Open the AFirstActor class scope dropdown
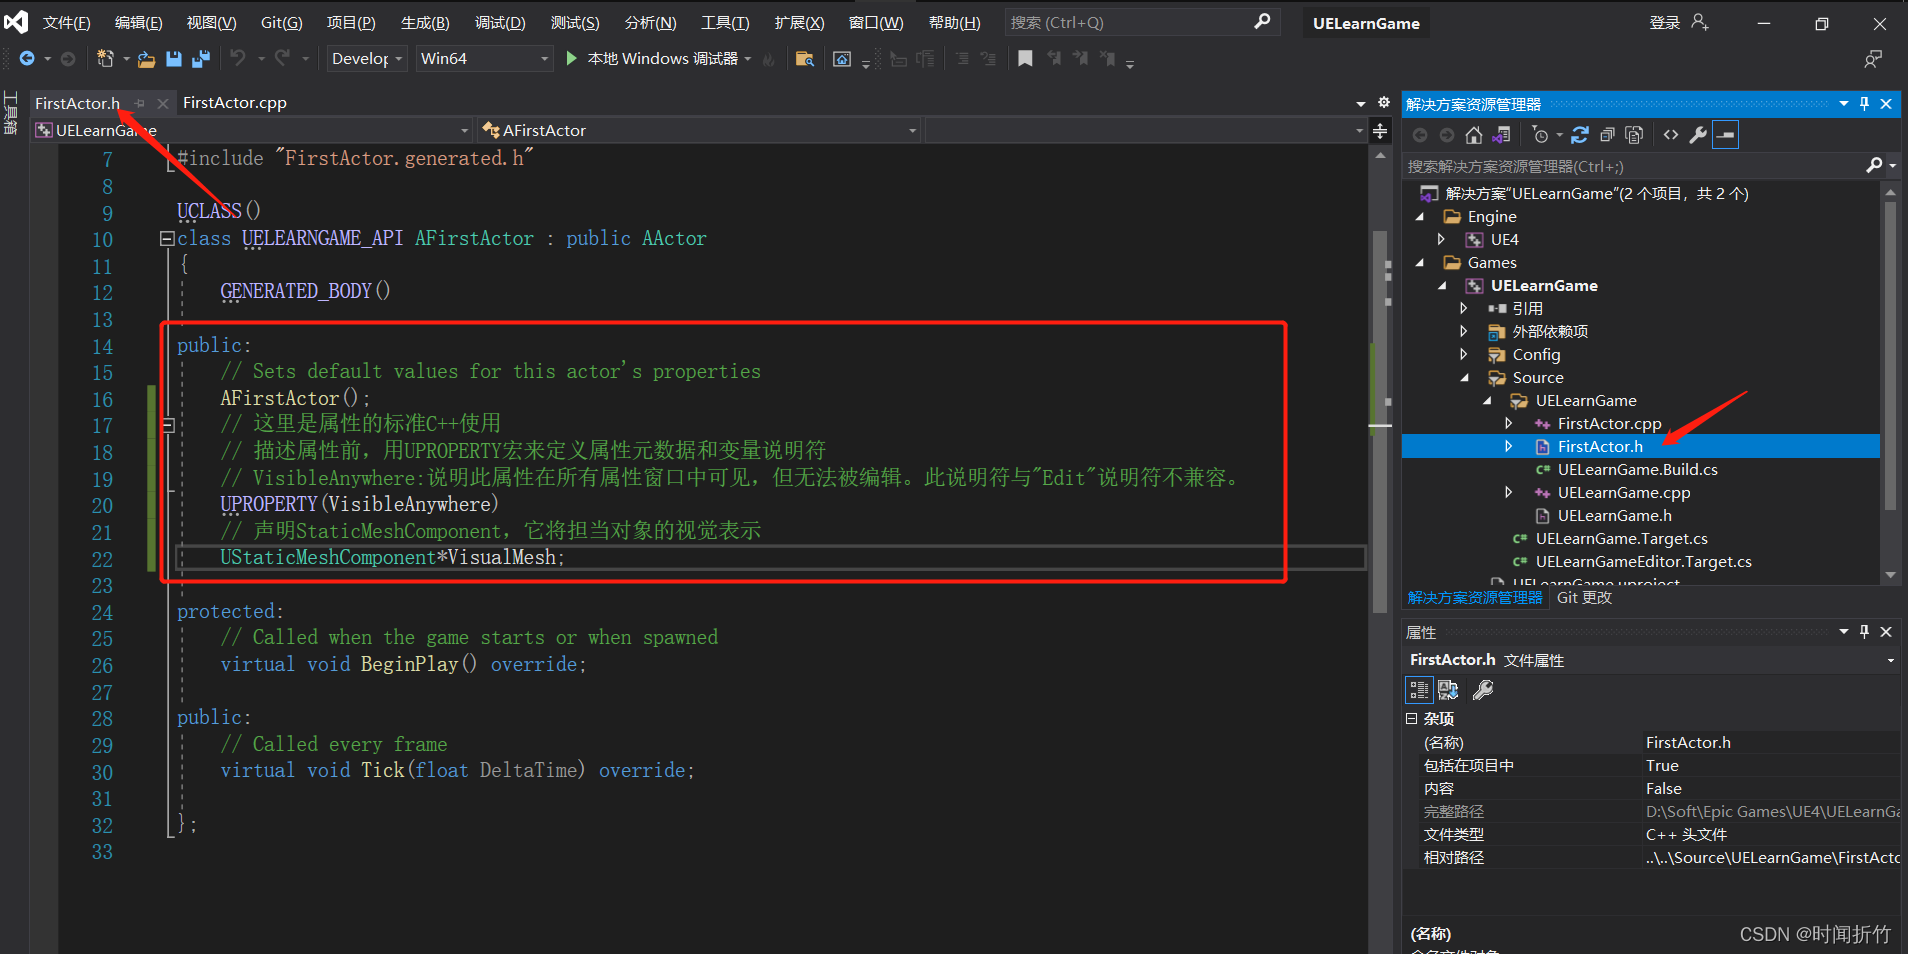This screenshot has height=954, width=1908. 699,131
